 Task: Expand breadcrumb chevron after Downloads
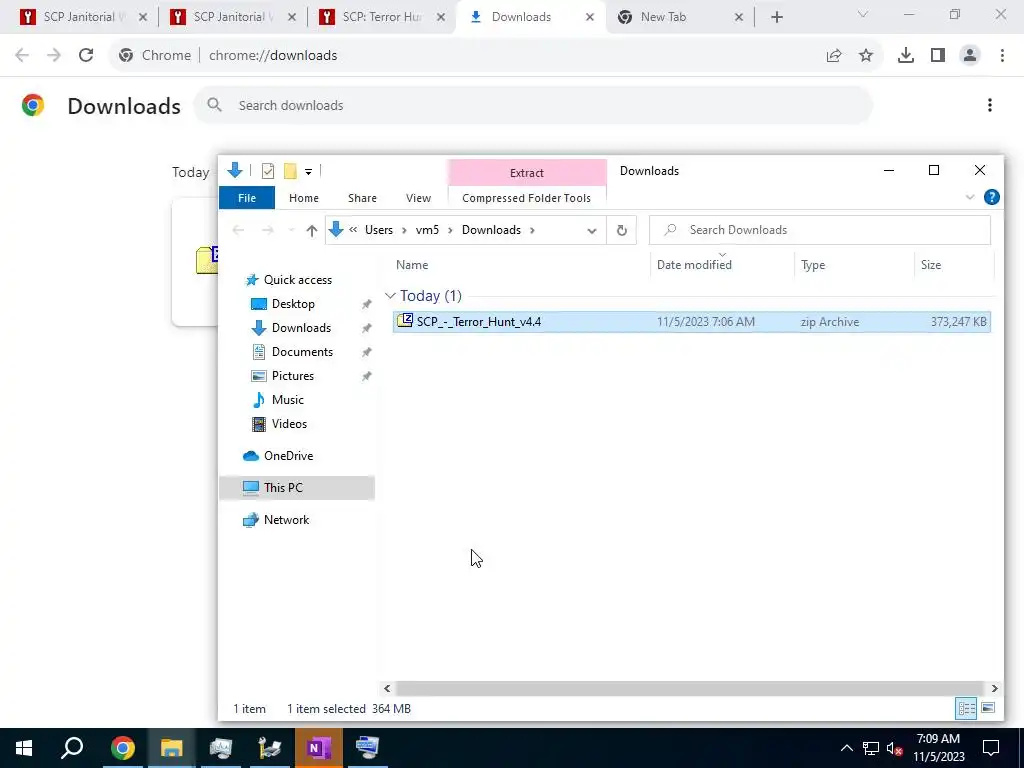[532, 230]
